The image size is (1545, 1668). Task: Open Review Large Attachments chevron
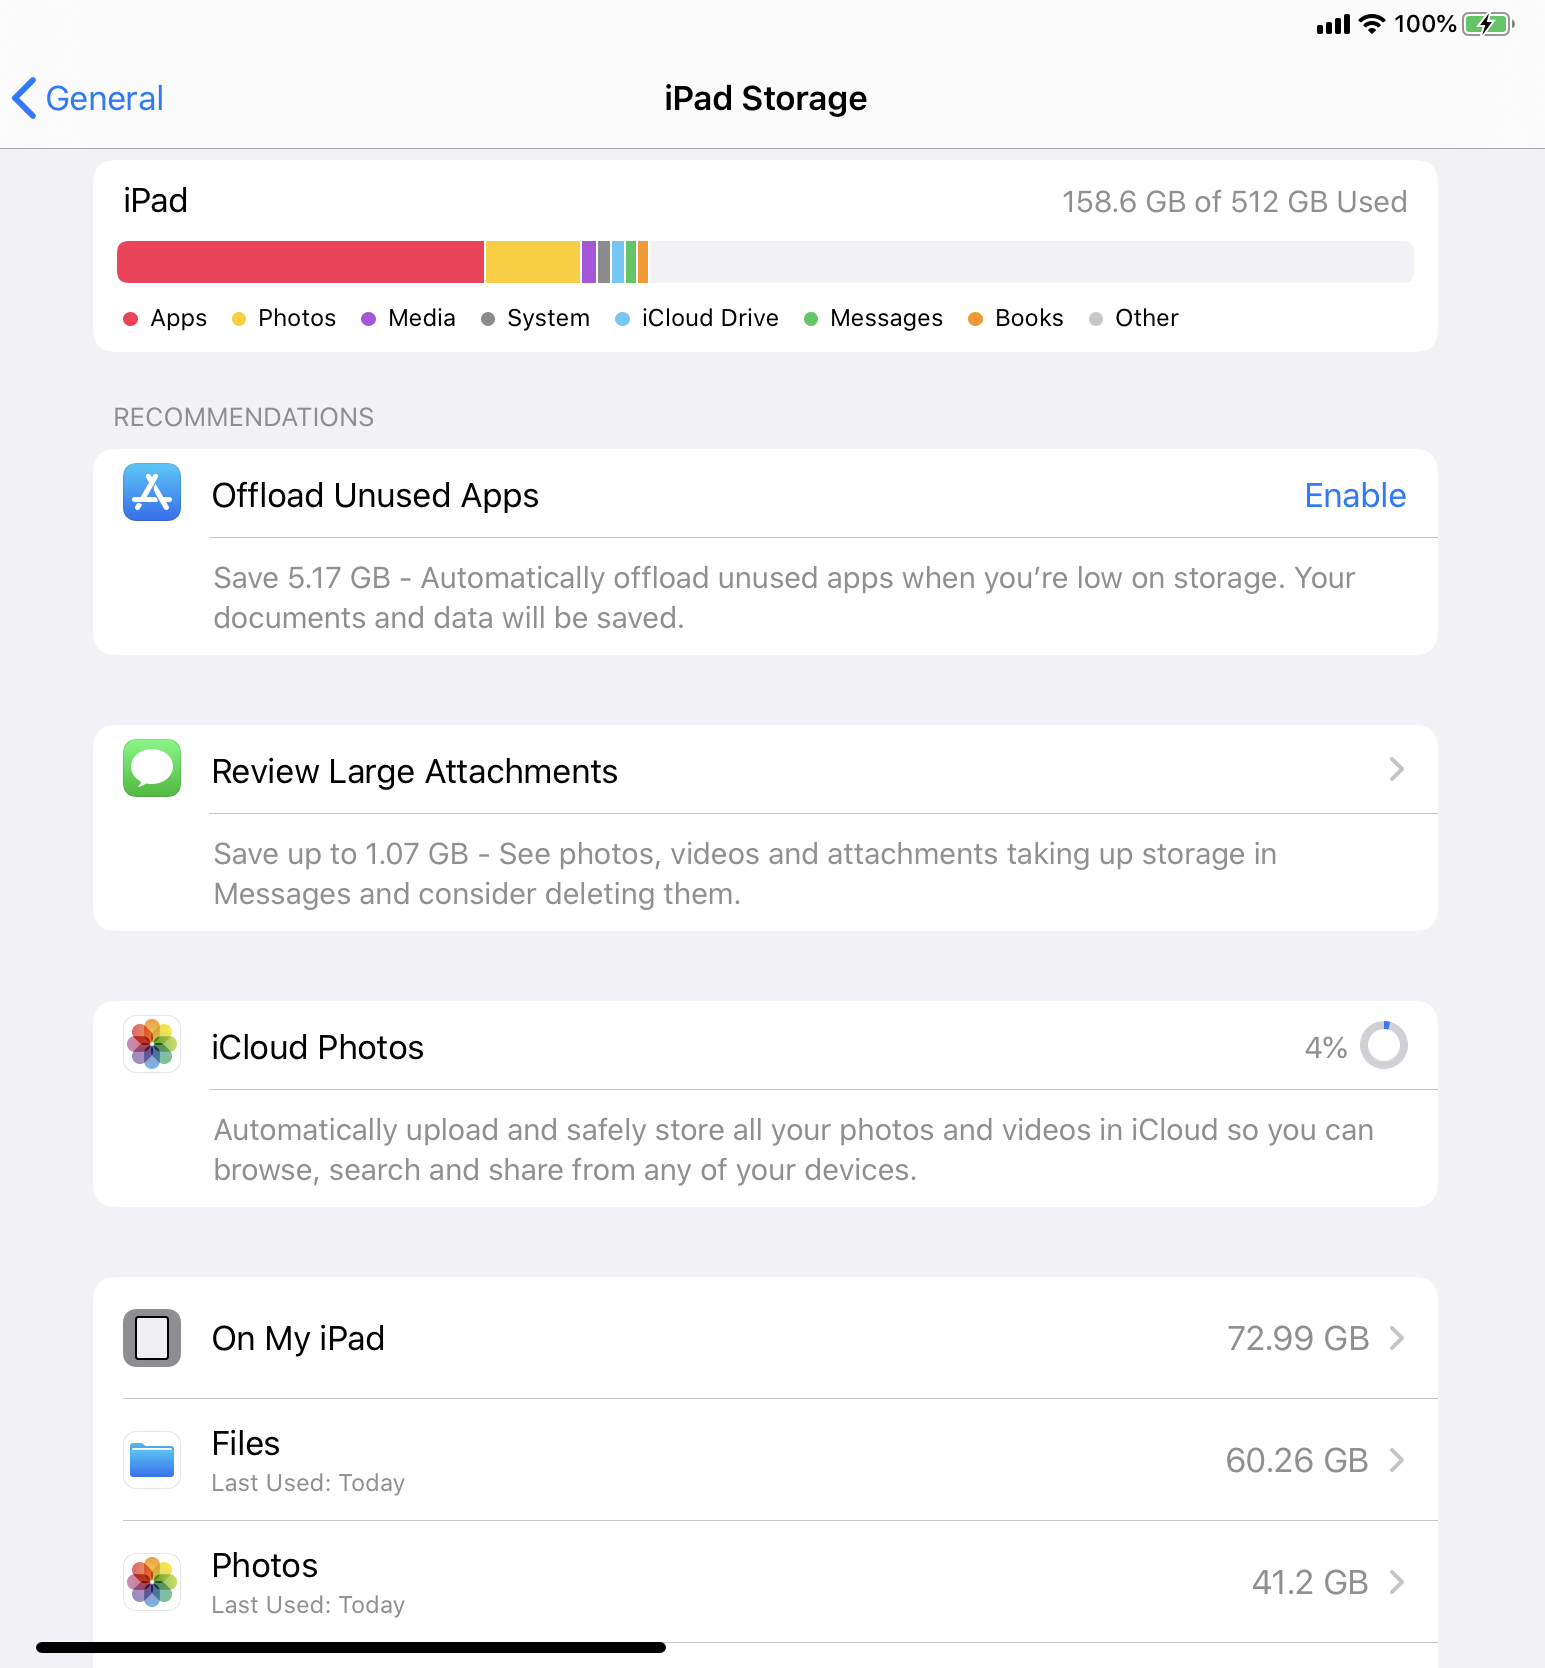click(x=1397, y=769)
